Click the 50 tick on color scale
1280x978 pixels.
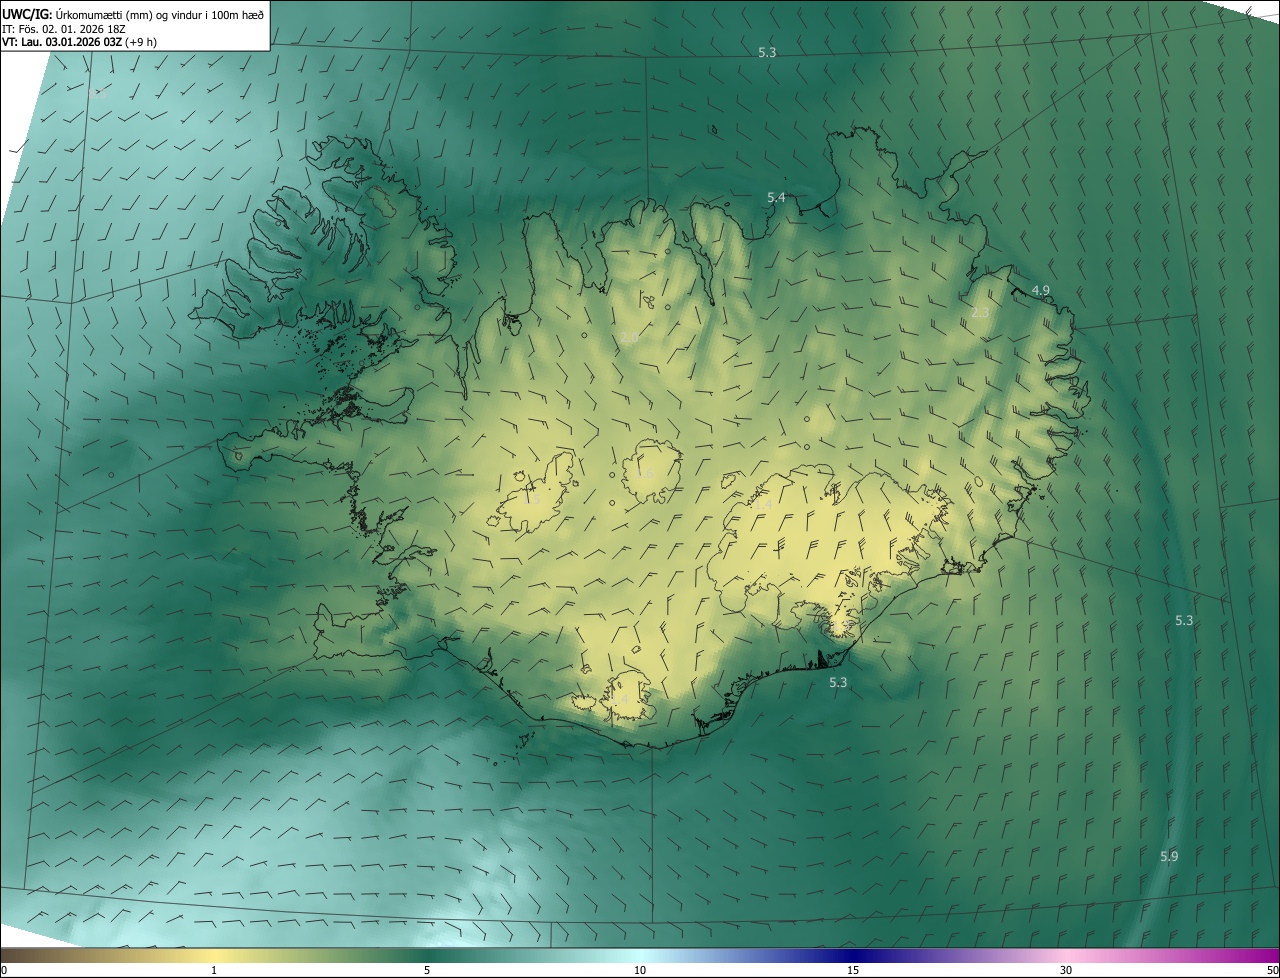[x=1272, y=970]
